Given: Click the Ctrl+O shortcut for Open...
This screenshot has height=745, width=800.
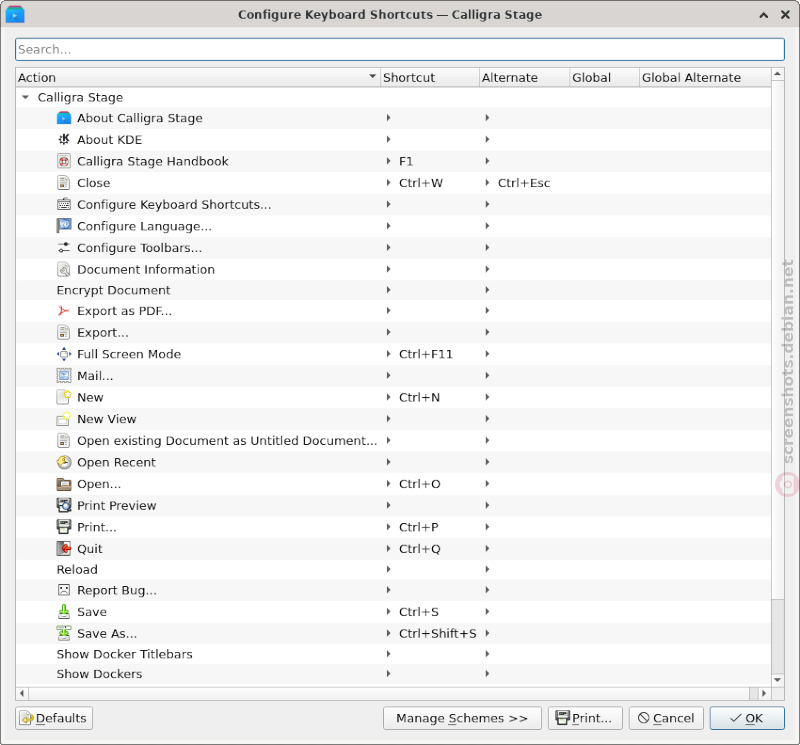Looking at the screenshot, I should (419, 484).
